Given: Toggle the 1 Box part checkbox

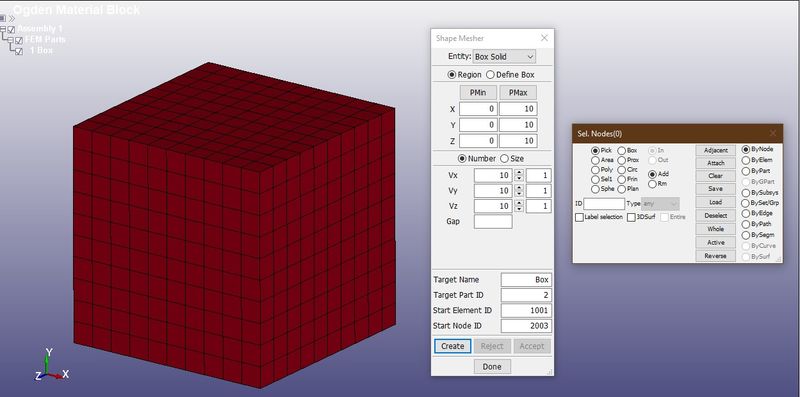Looking at the screenshot, I should click(x=19, y=52).
